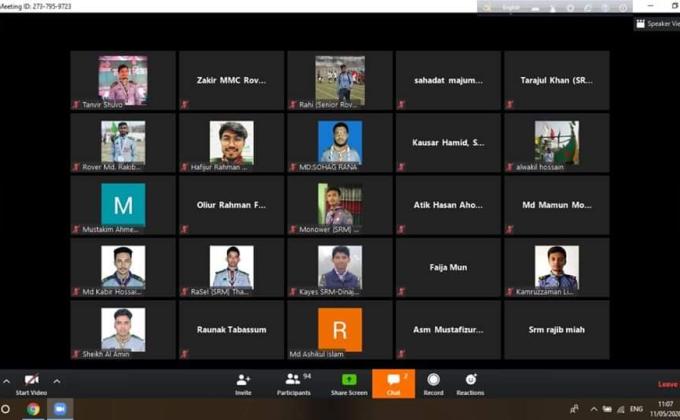This screenshot has width=680, height=420.
Task: Start recording with the Record button
Action: click(433, 383)
